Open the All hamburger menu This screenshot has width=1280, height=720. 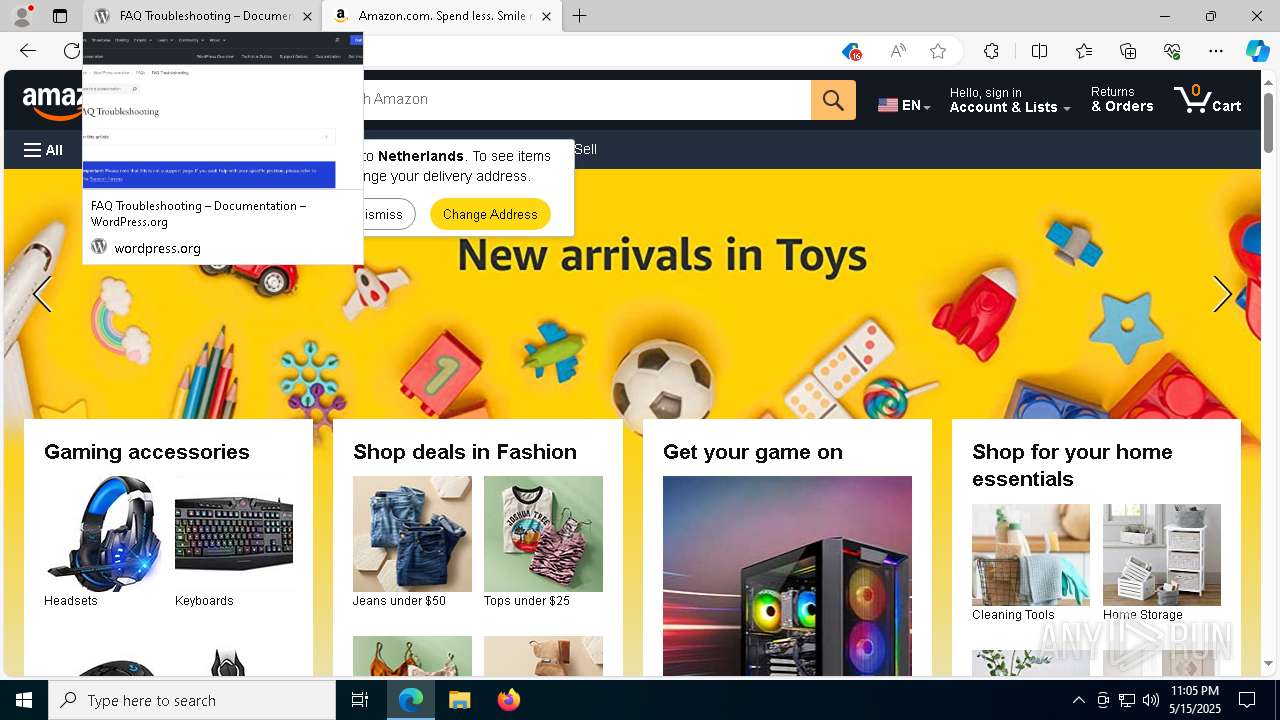tap(43, 150)
